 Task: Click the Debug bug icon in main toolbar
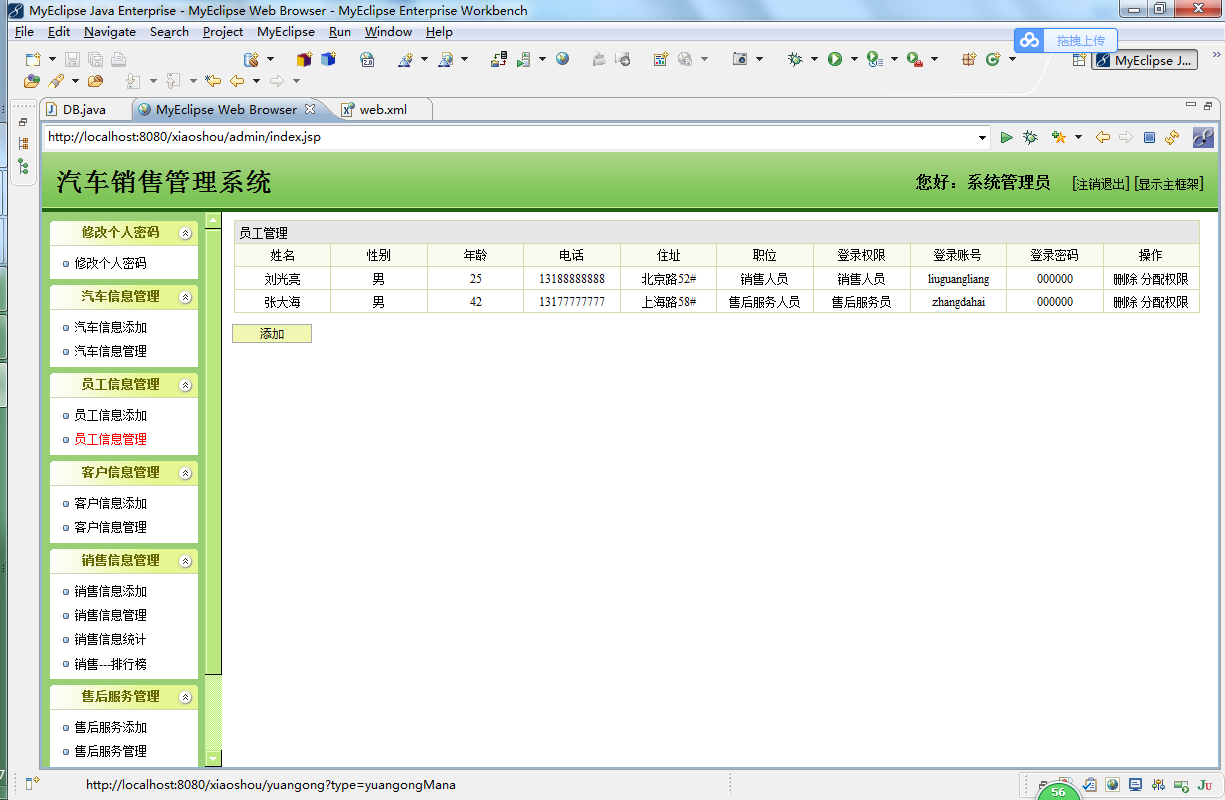coord(795,60)
